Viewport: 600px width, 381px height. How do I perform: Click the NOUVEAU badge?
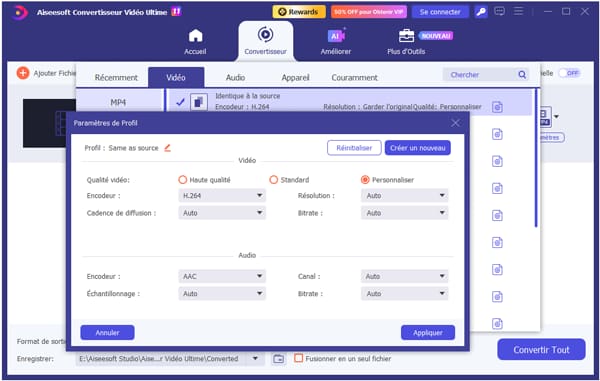436,36
